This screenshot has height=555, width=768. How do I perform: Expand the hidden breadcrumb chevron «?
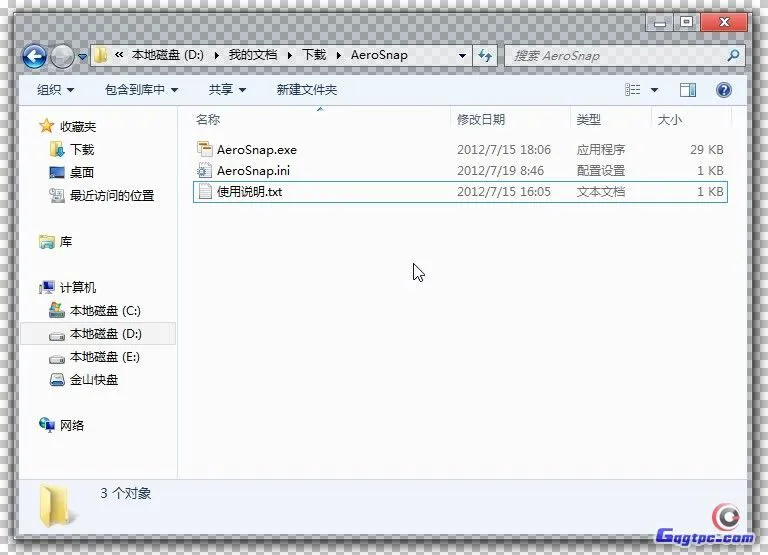click(x=119, y=55)
